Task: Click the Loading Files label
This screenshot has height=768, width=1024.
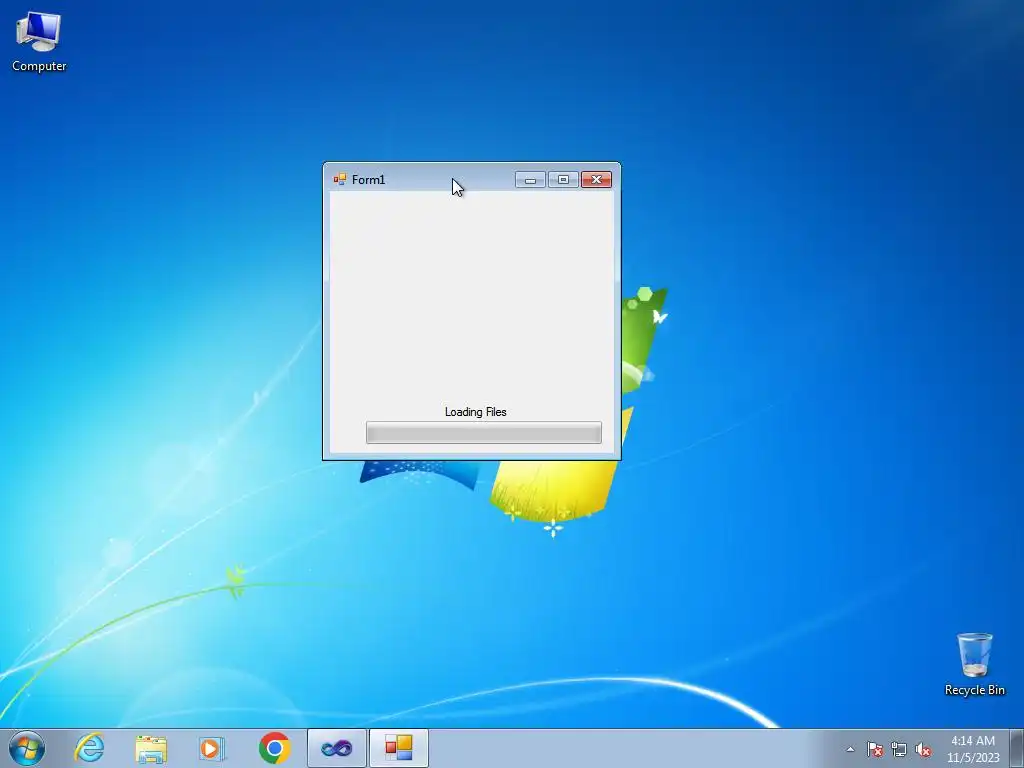Action: (x=475, y=412)
